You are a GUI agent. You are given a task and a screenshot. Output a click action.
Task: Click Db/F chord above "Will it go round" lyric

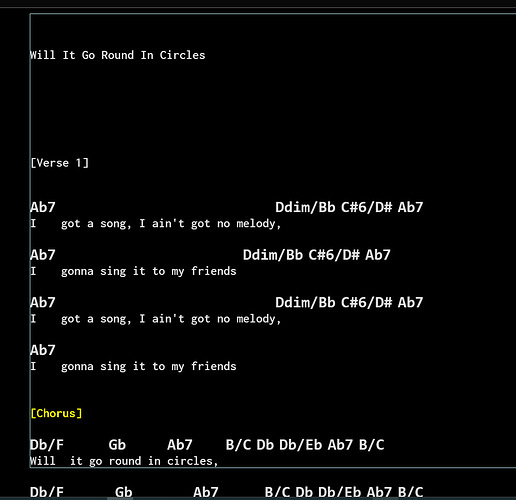tap(47, 445)
